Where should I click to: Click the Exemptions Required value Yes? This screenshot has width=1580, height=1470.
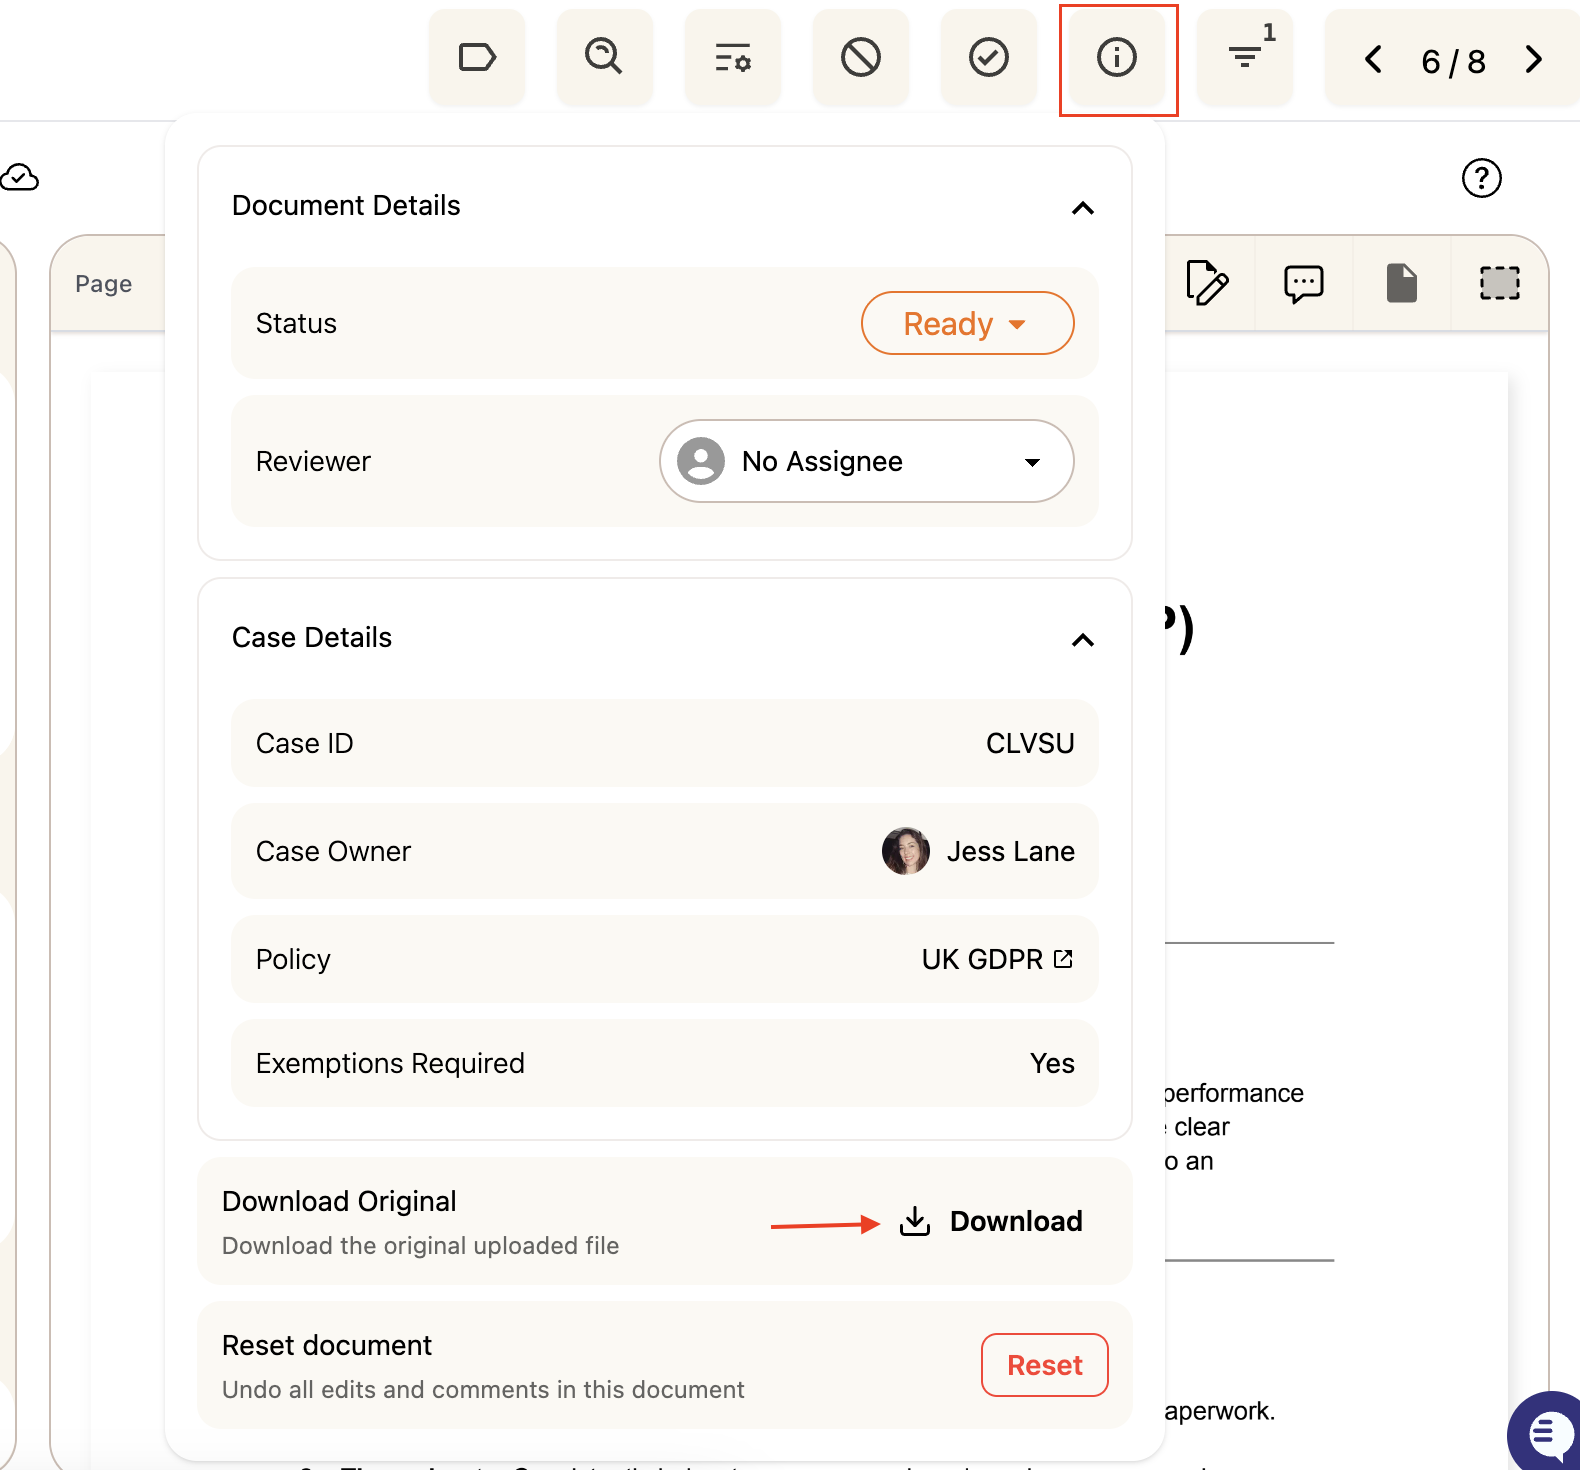click(x=1052, y=1063)
